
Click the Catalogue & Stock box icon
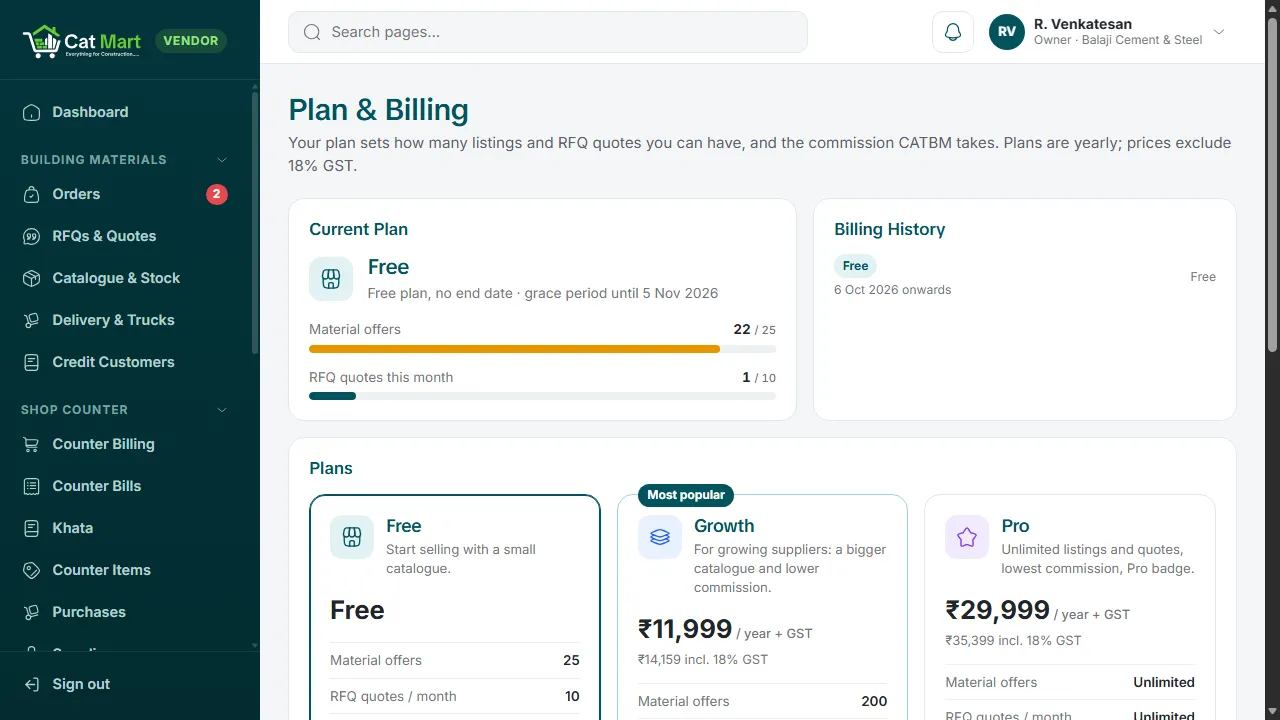coord(32,278)
